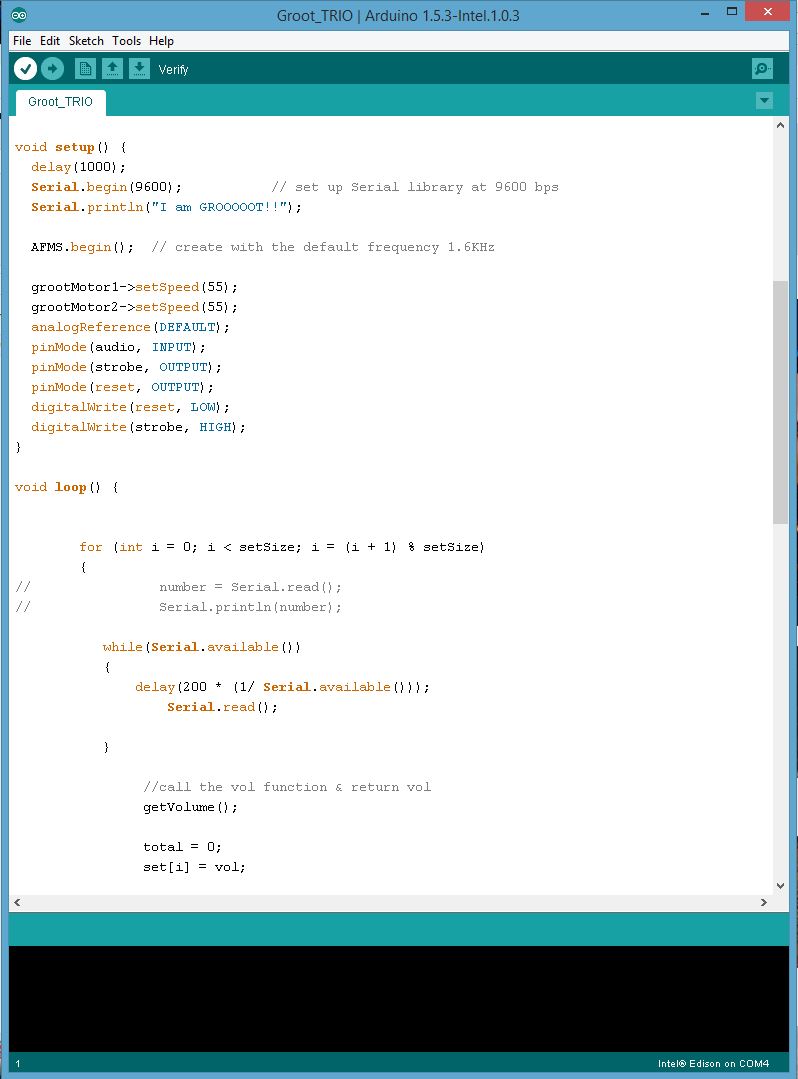Click line number 1 in status bar
798x1079 pixels.
click(18, 1064)
